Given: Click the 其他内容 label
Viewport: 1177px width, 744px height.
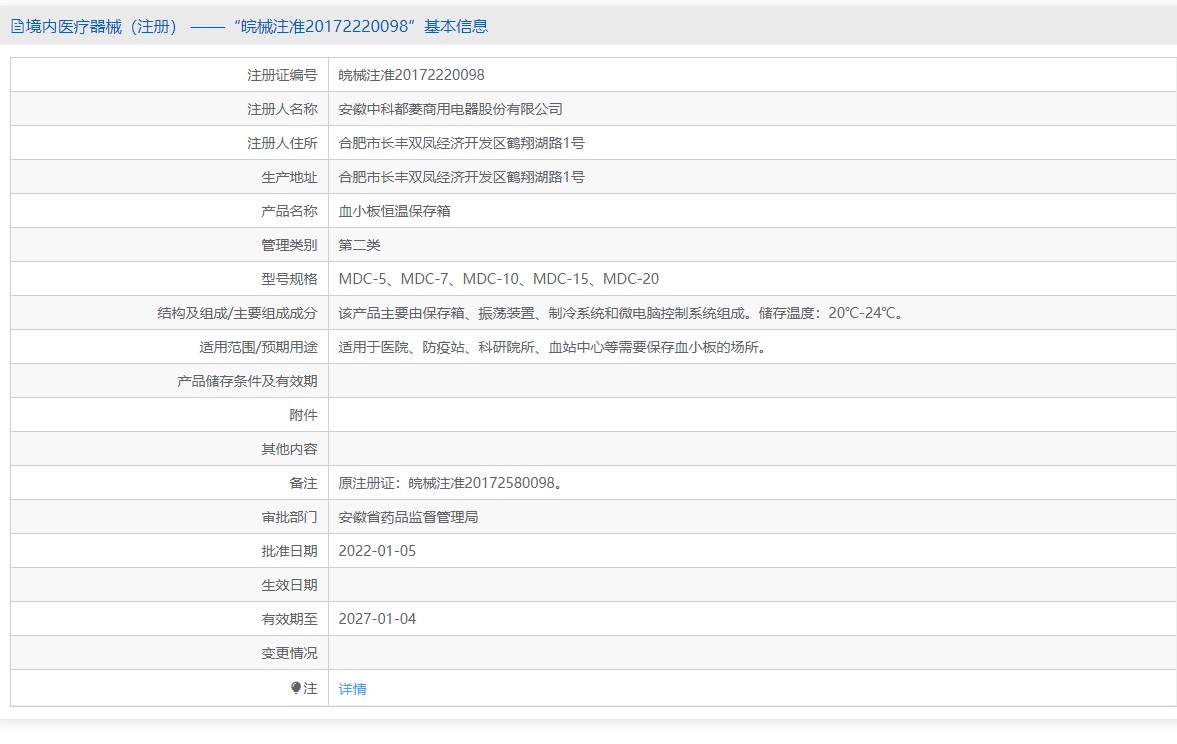Looking at the screenshot, I should point(289,449).
